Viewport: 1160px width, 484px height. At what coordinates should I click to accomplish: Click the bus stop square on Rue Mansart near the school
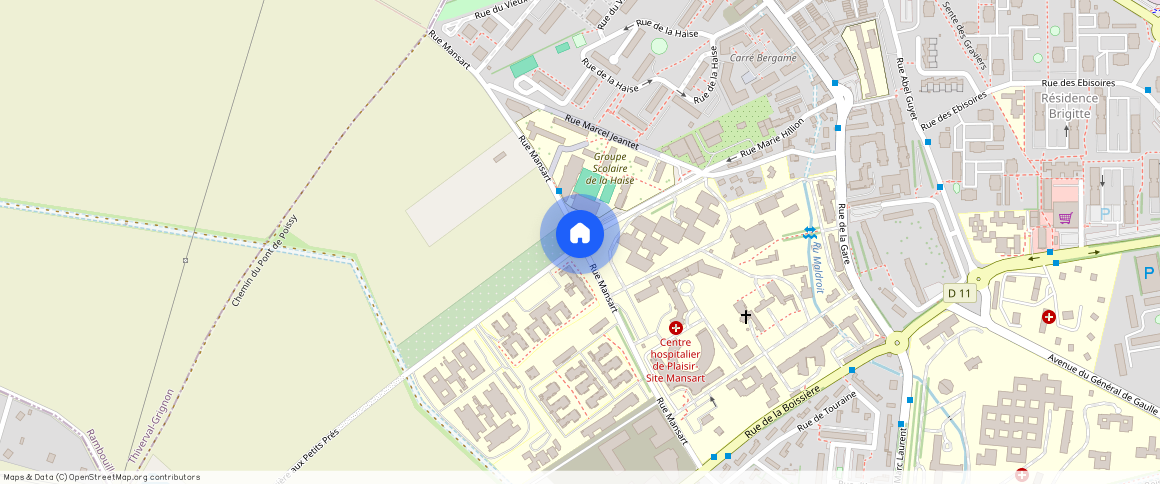(559, 191)
